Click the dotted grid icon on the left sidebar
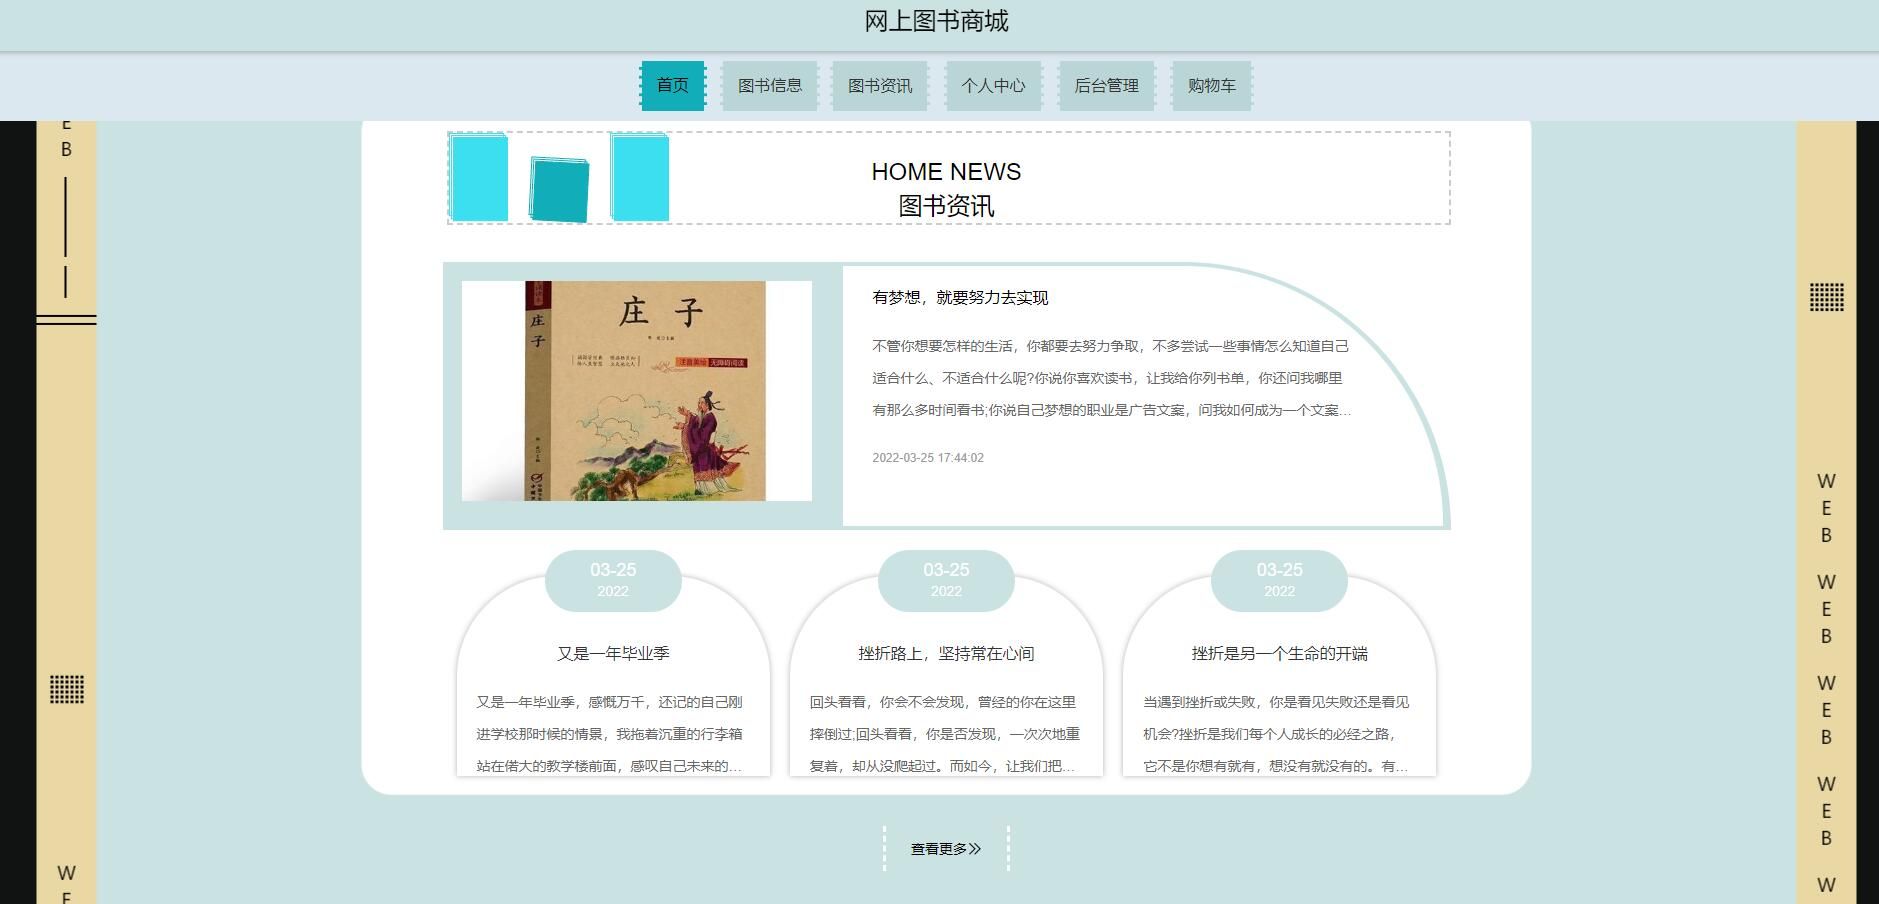Screen dimensions: 1879x904 click(x=67, y=688)
